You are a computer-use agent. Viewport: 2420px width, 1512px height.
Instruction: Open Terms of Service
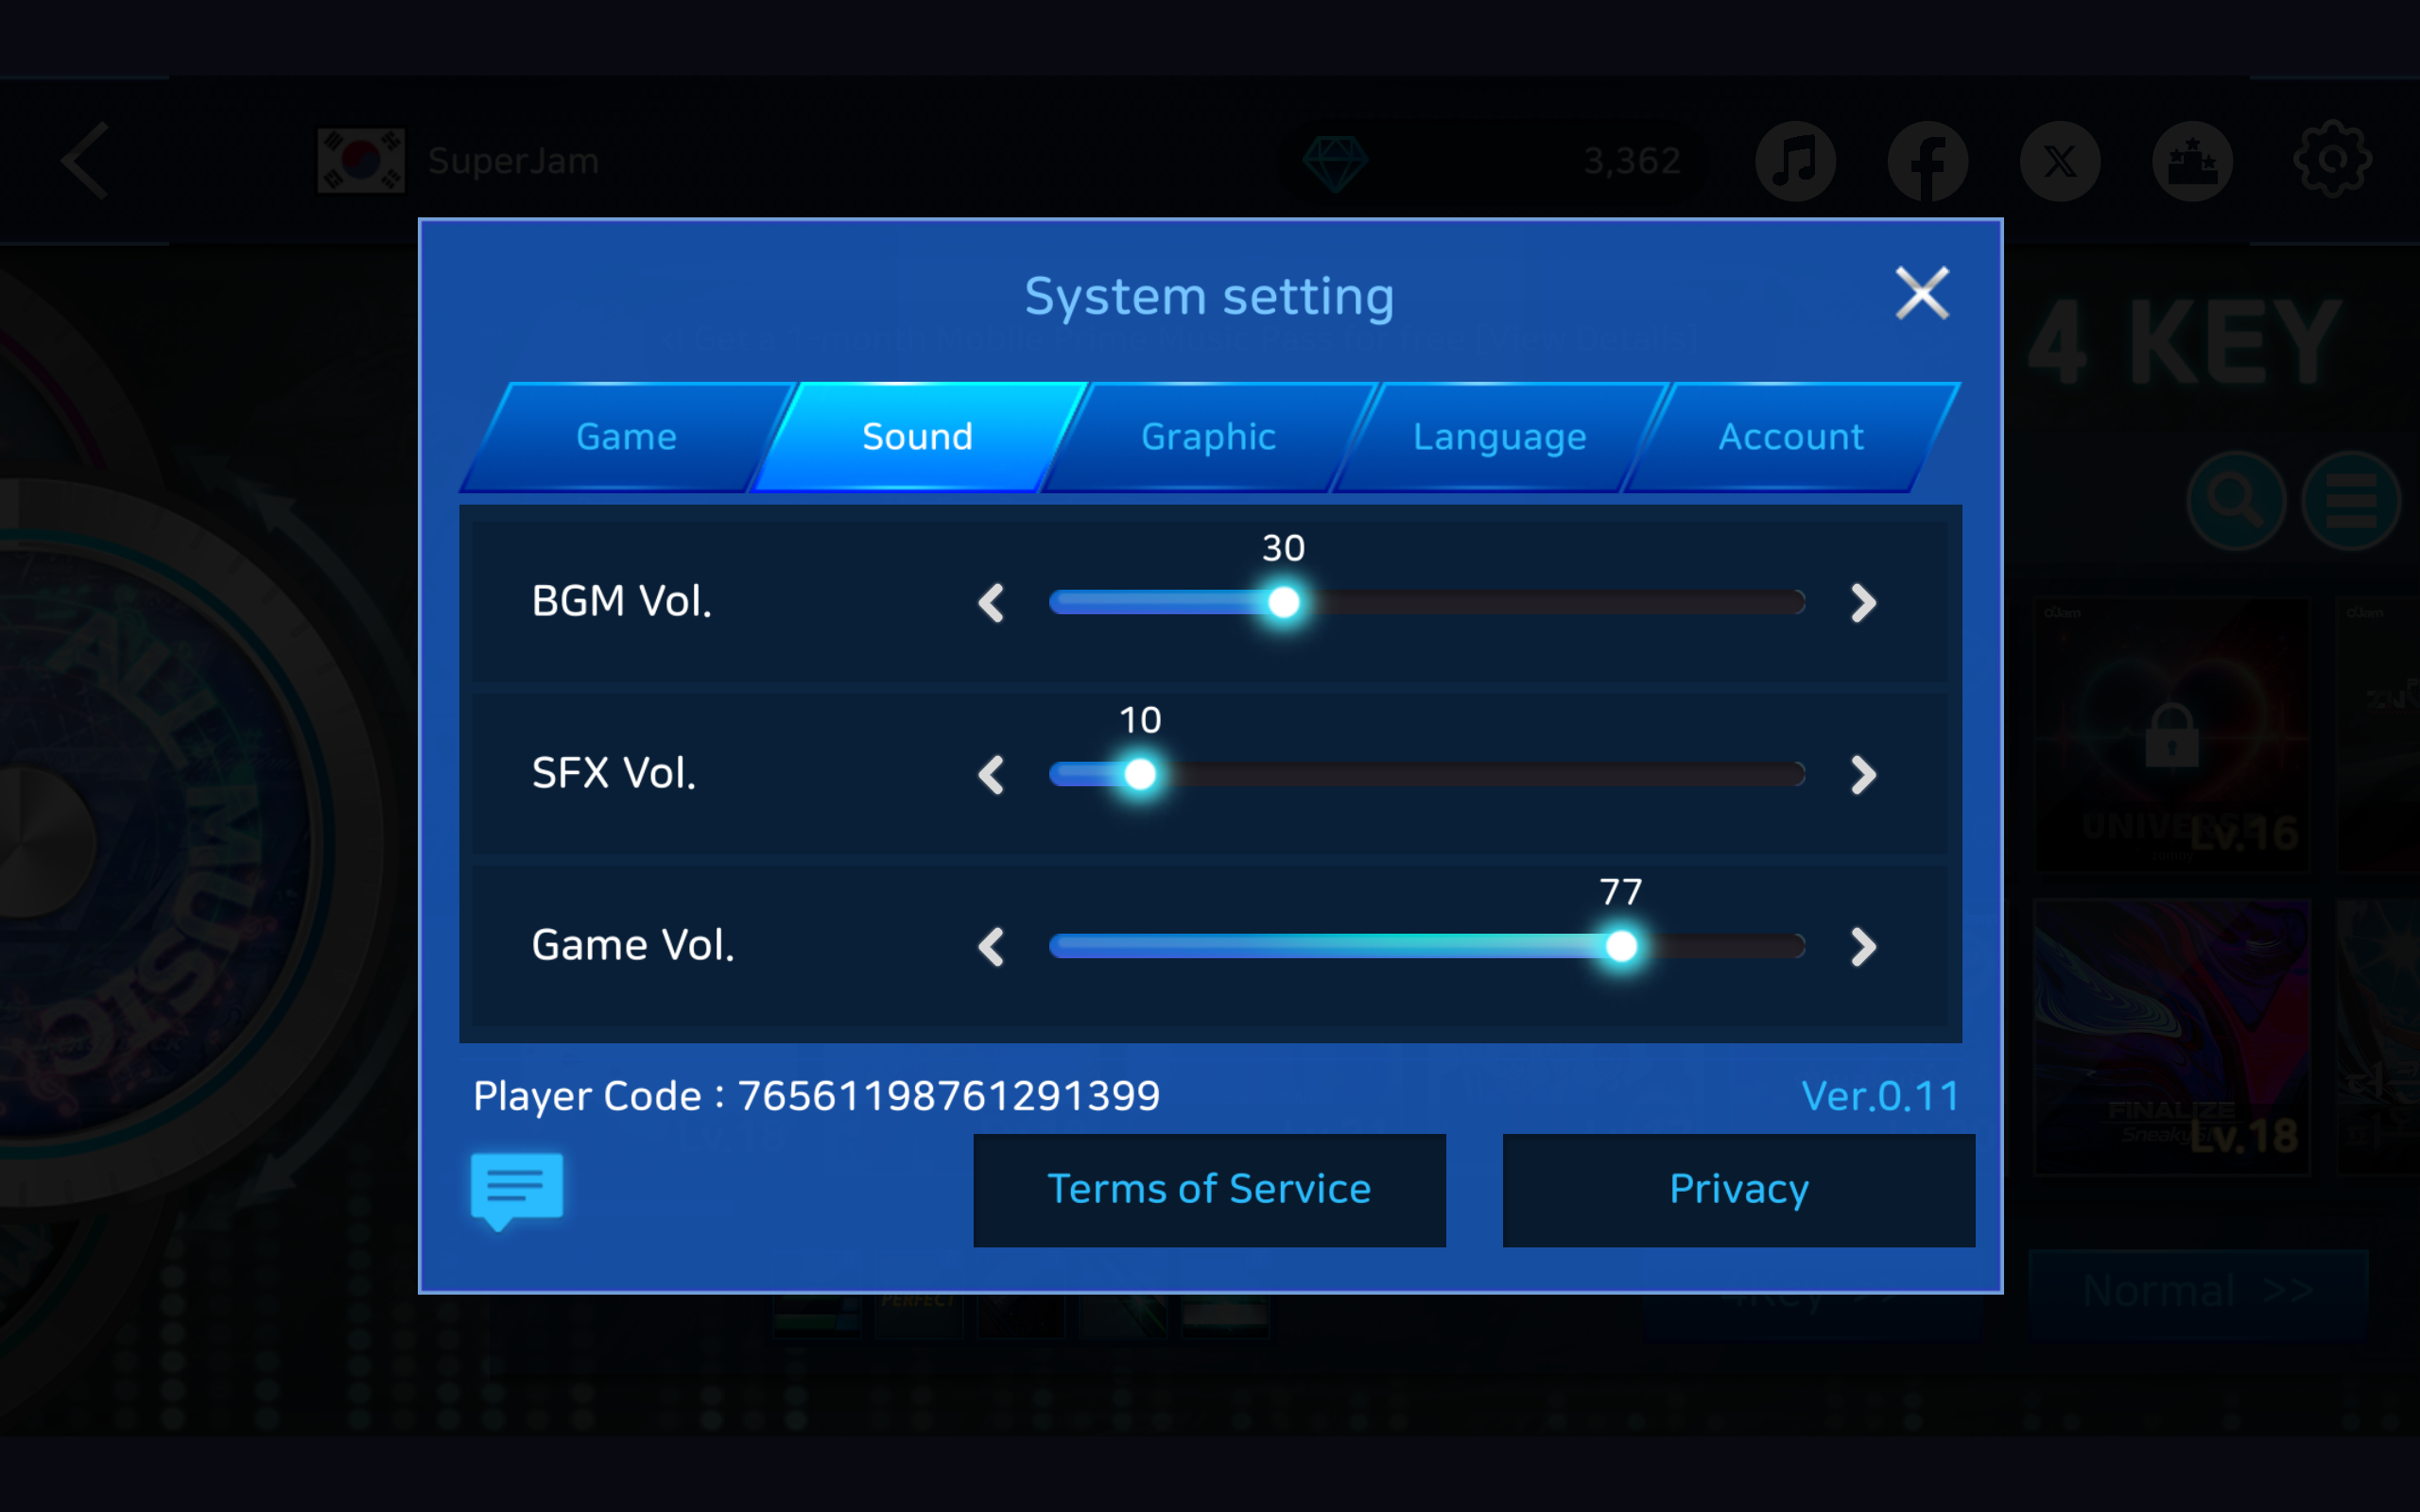pos(1209,1190)
